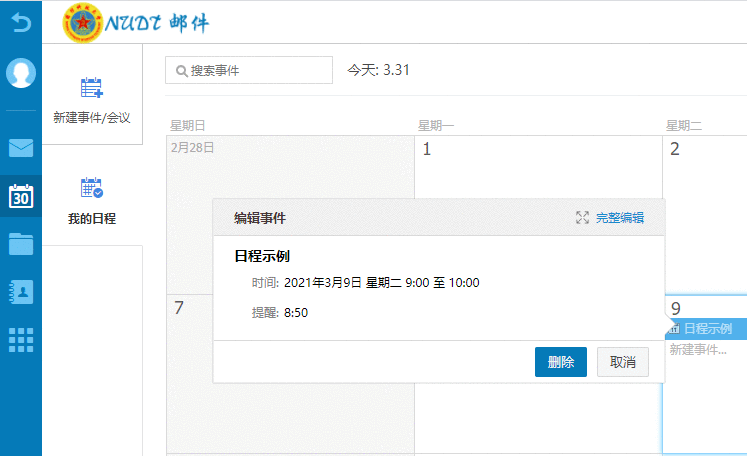Select the calendar icon in sidebar
This screenshot has height=456, width=747.
[x=21, y=195]
